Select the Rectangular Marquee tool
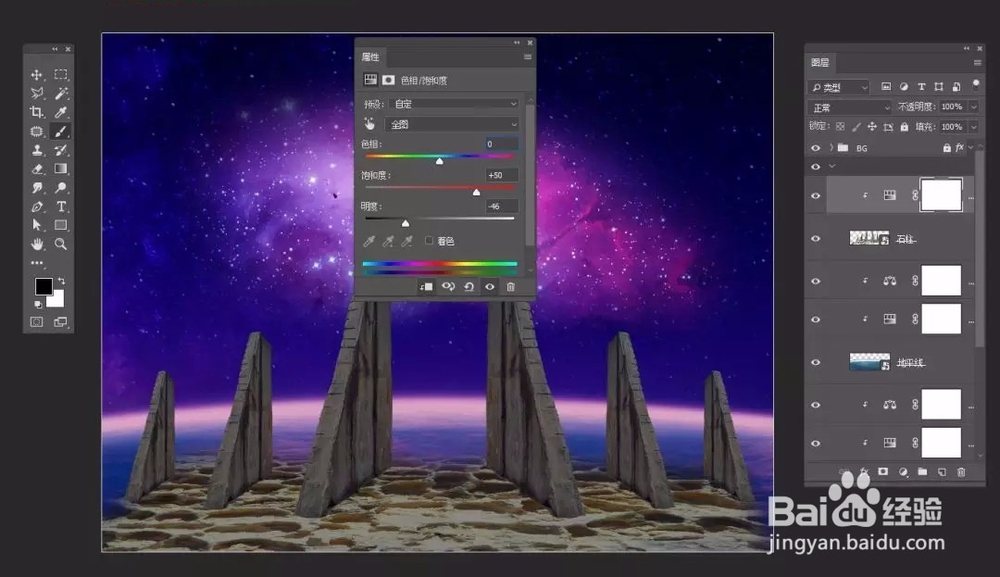The width and height of the screenshot is (1000, 577). [61, 75]
